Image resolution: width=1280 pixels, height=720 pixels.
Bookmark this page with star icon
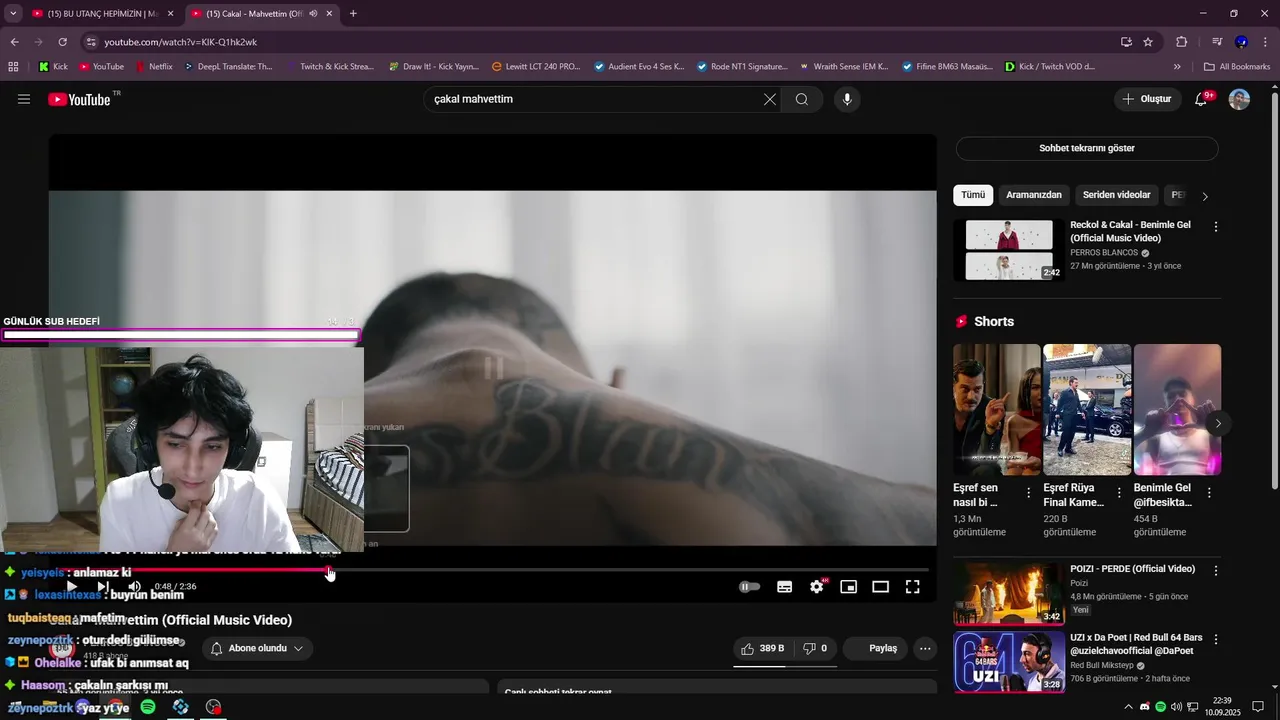(1148, 42)
